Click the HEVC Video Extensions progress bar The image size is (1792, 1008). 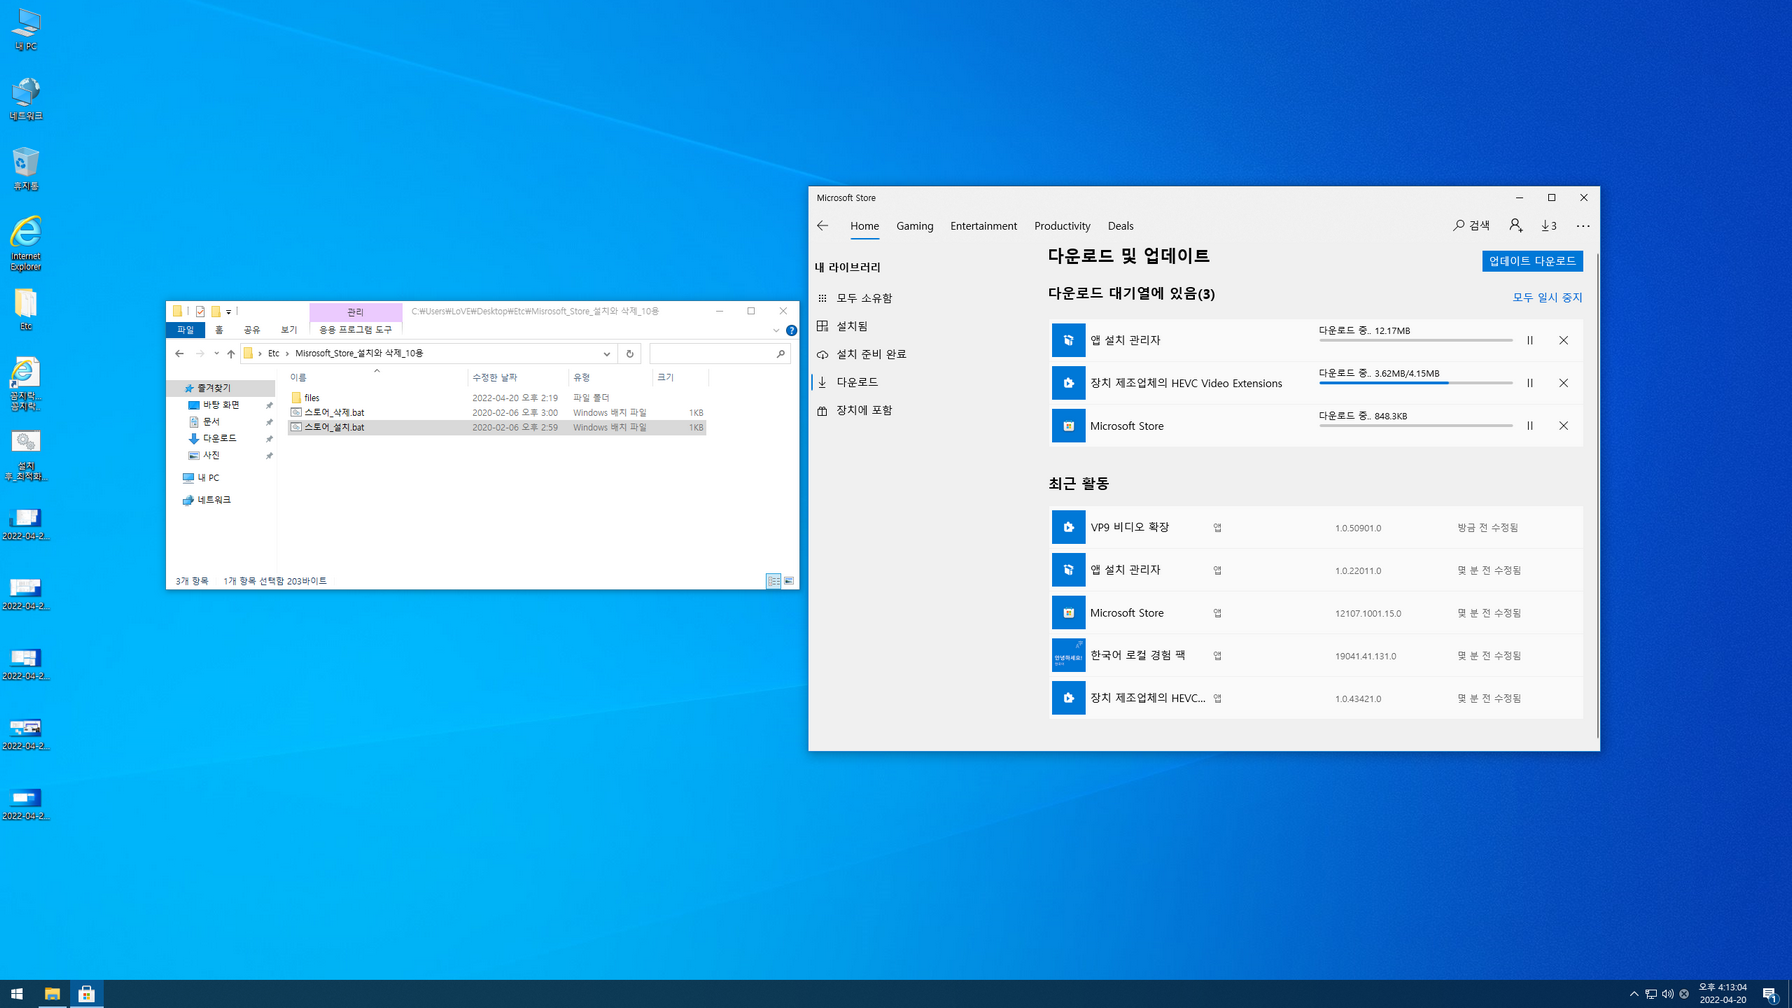[1415, 383]
